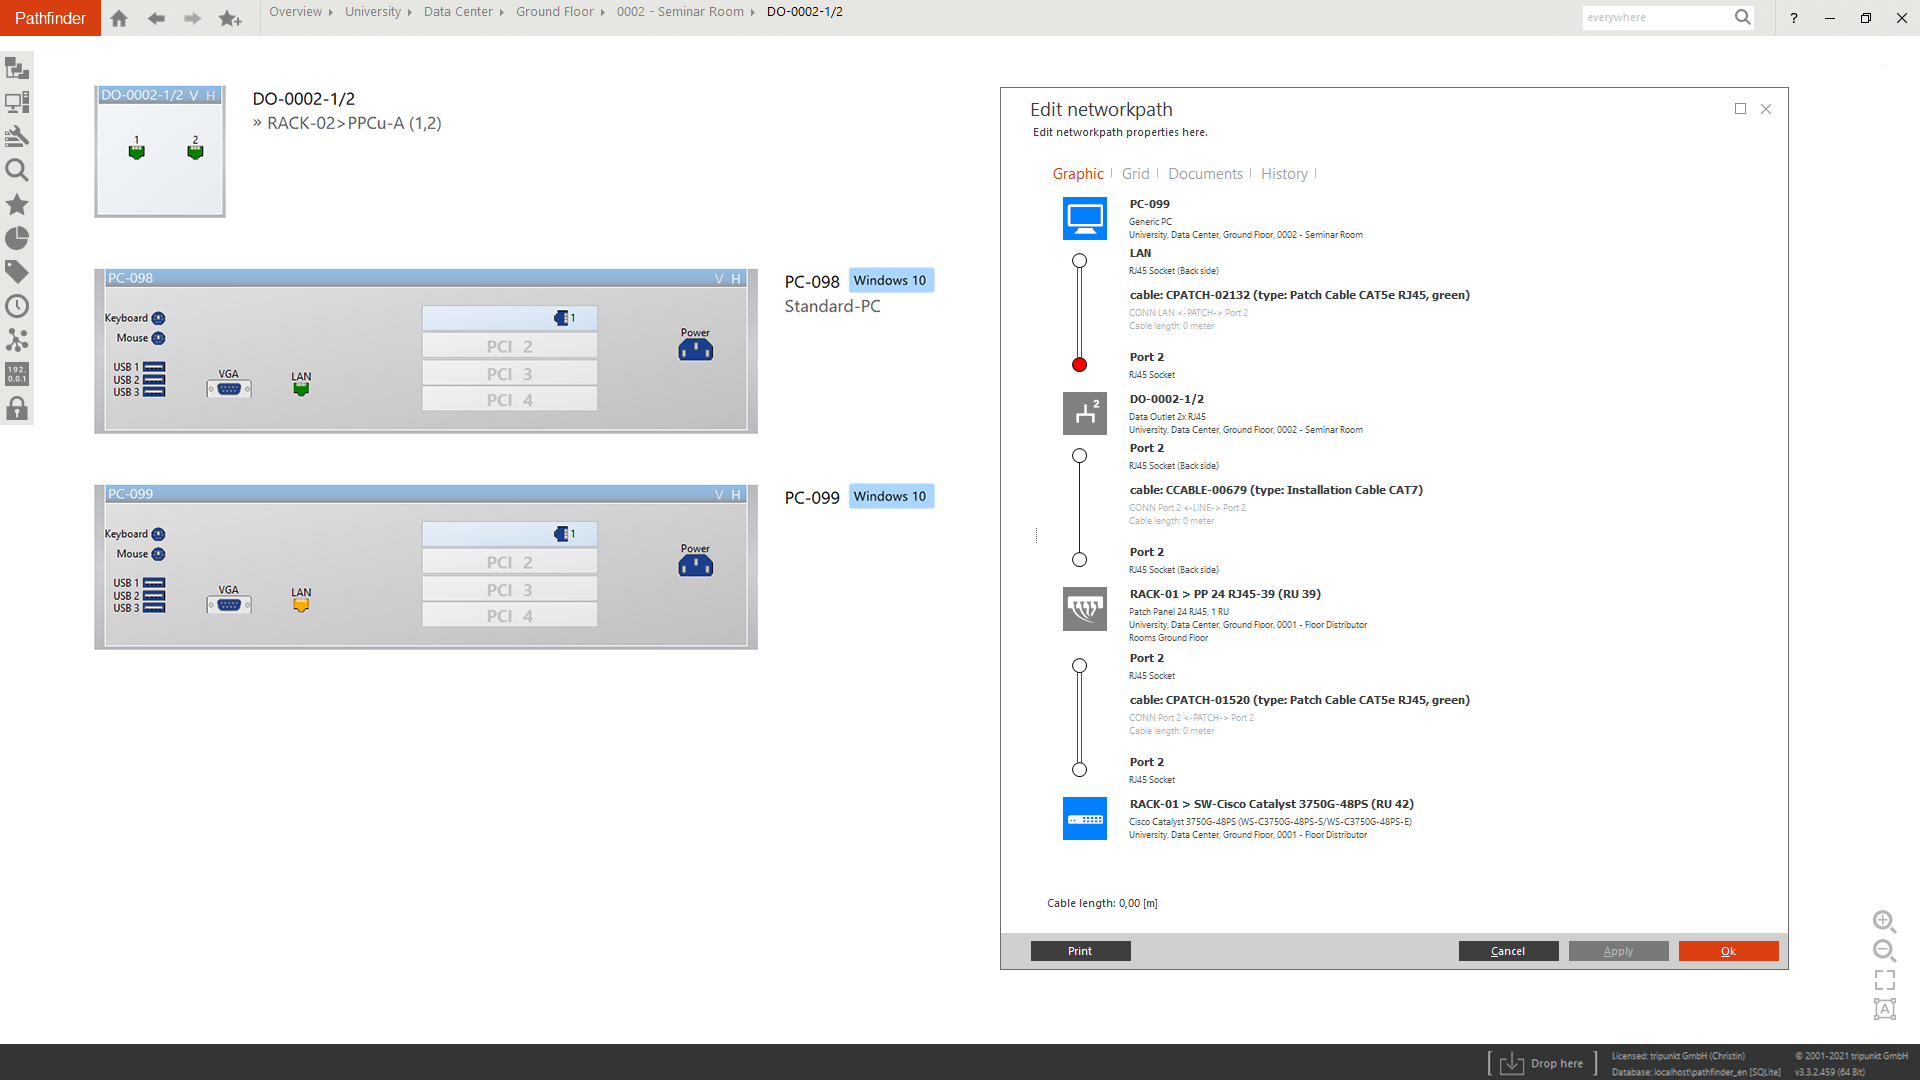Navigate to Ground Floor via breadcrumb
1920x1080 pixels.
click(x=556, y=11)
